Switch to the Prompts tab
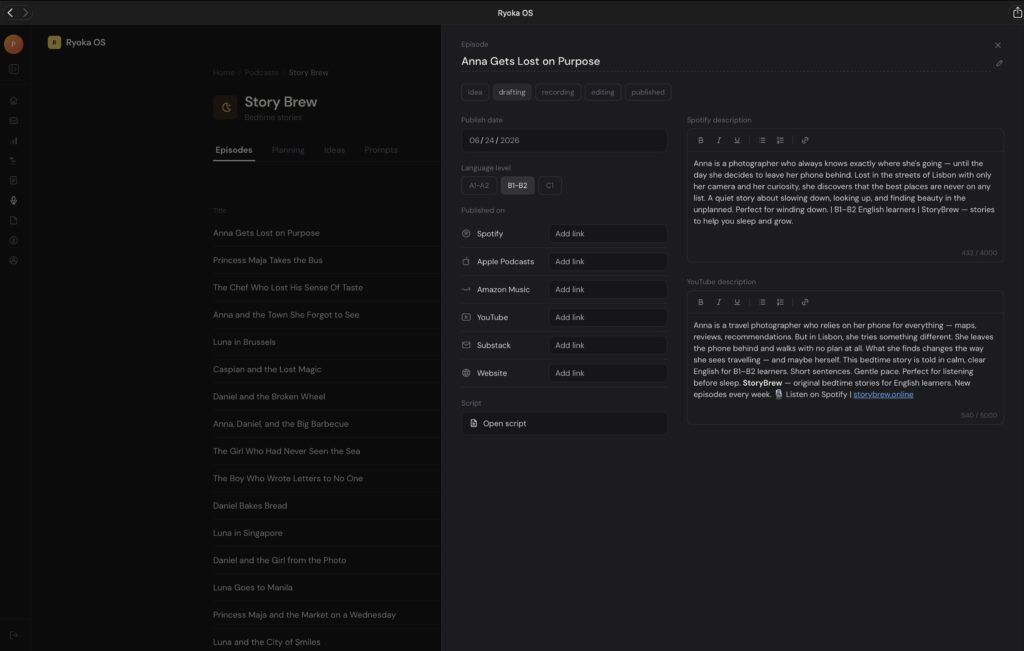This screenshot has height=651, width=1024. click(x=381, y=150)
